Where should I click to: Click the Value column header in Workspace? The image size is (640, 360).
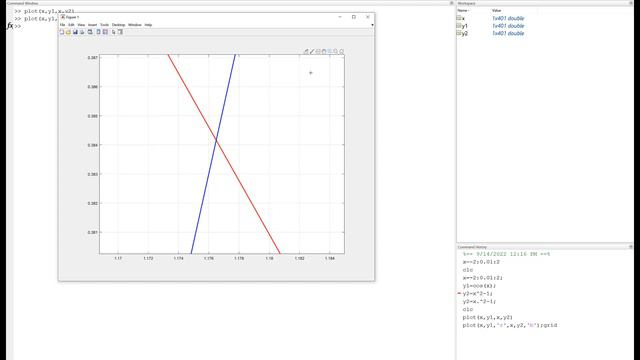496,10
